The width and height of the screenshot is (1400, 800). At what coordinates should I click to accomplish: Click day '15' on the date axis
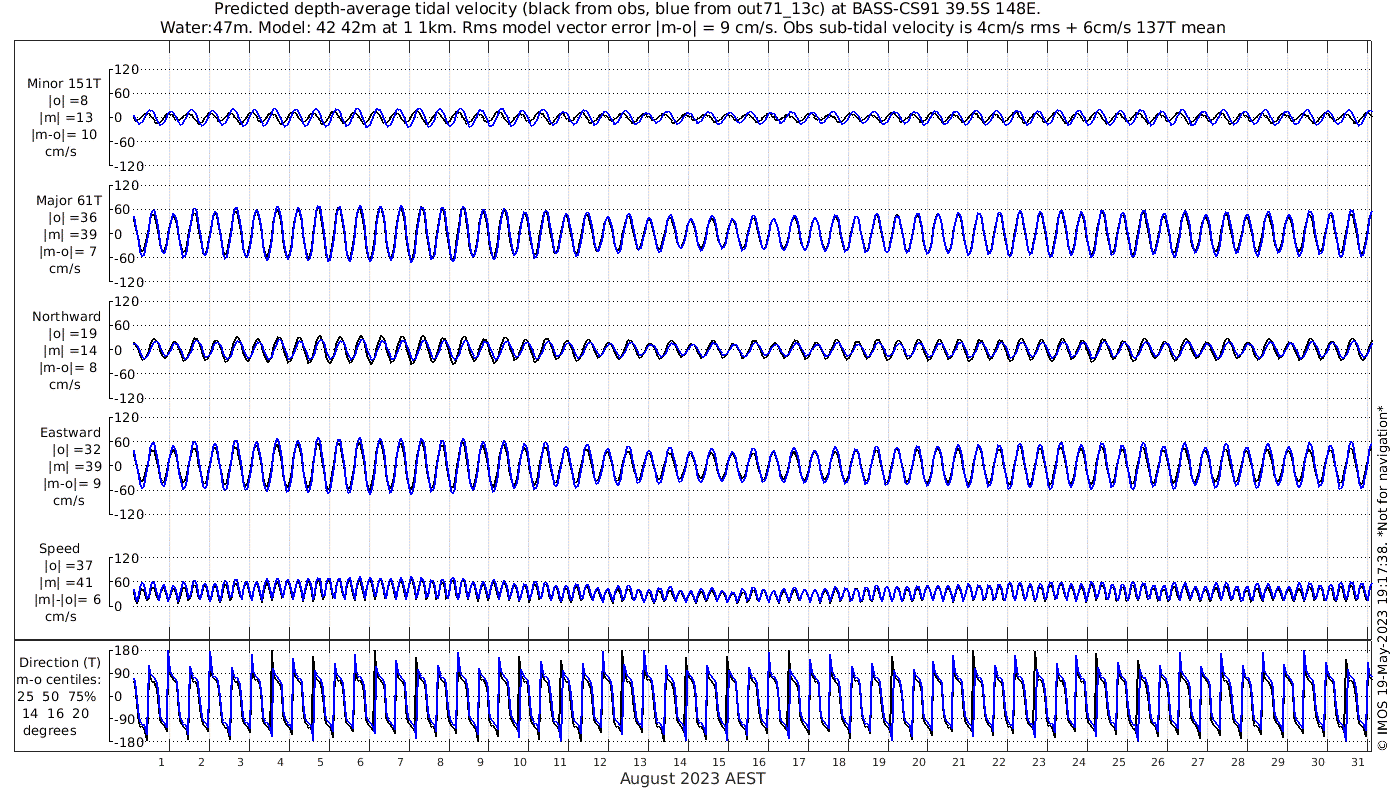tap(719, 761)
